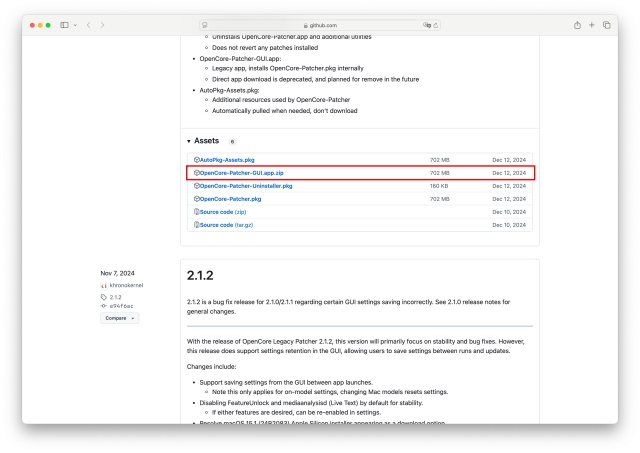Click the translate icon in address bar
Screen dimensions: 640x453
tap(427, 24)
